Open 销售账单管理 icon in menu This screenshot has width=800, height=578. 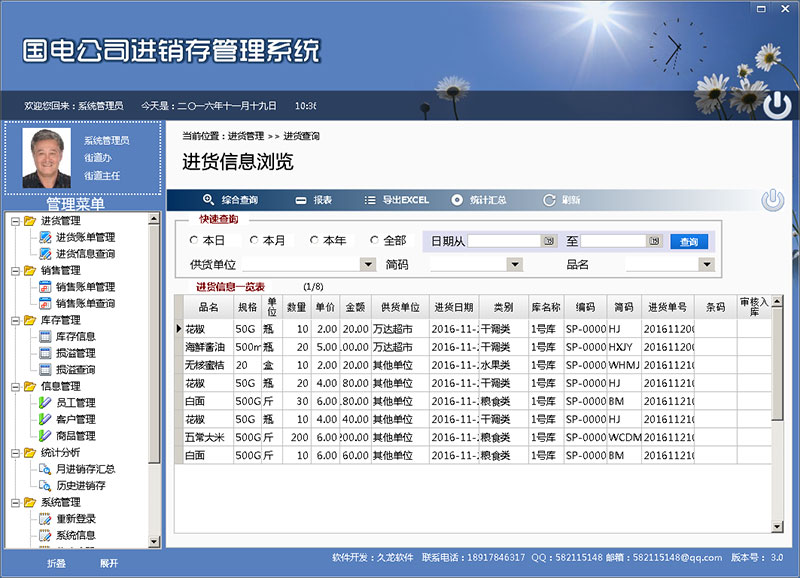point(45,287)
